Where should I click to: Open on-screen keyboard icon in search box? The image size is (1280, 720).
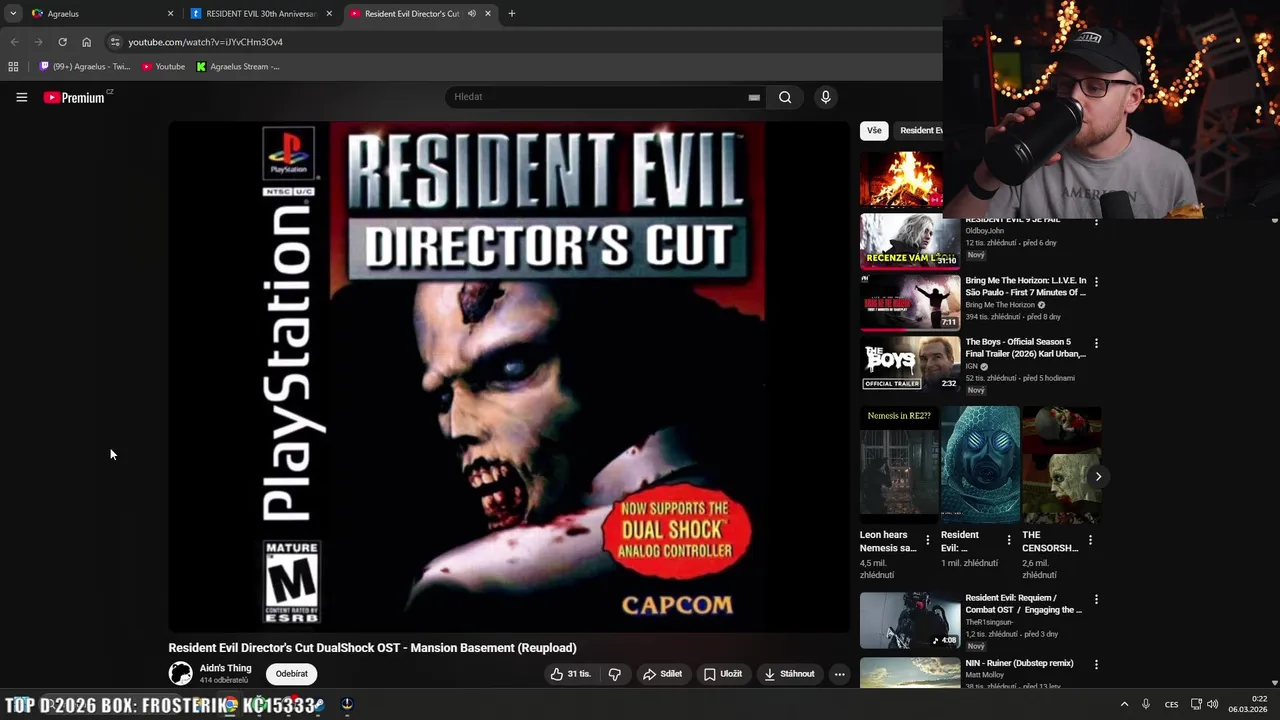(754, 97)
